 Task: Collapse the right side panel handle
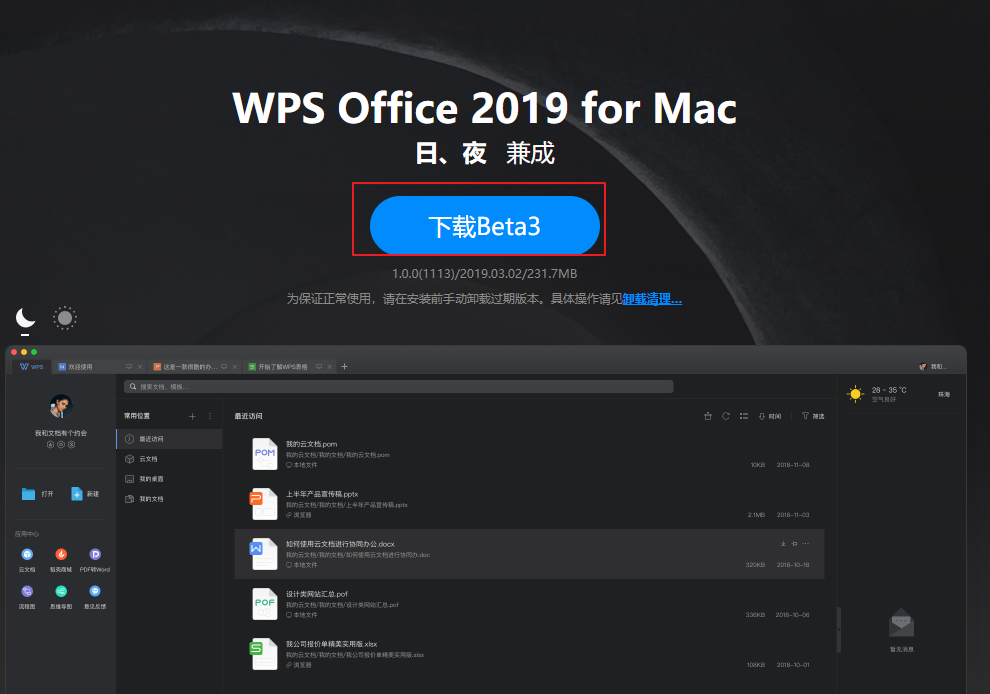(839, 630)
